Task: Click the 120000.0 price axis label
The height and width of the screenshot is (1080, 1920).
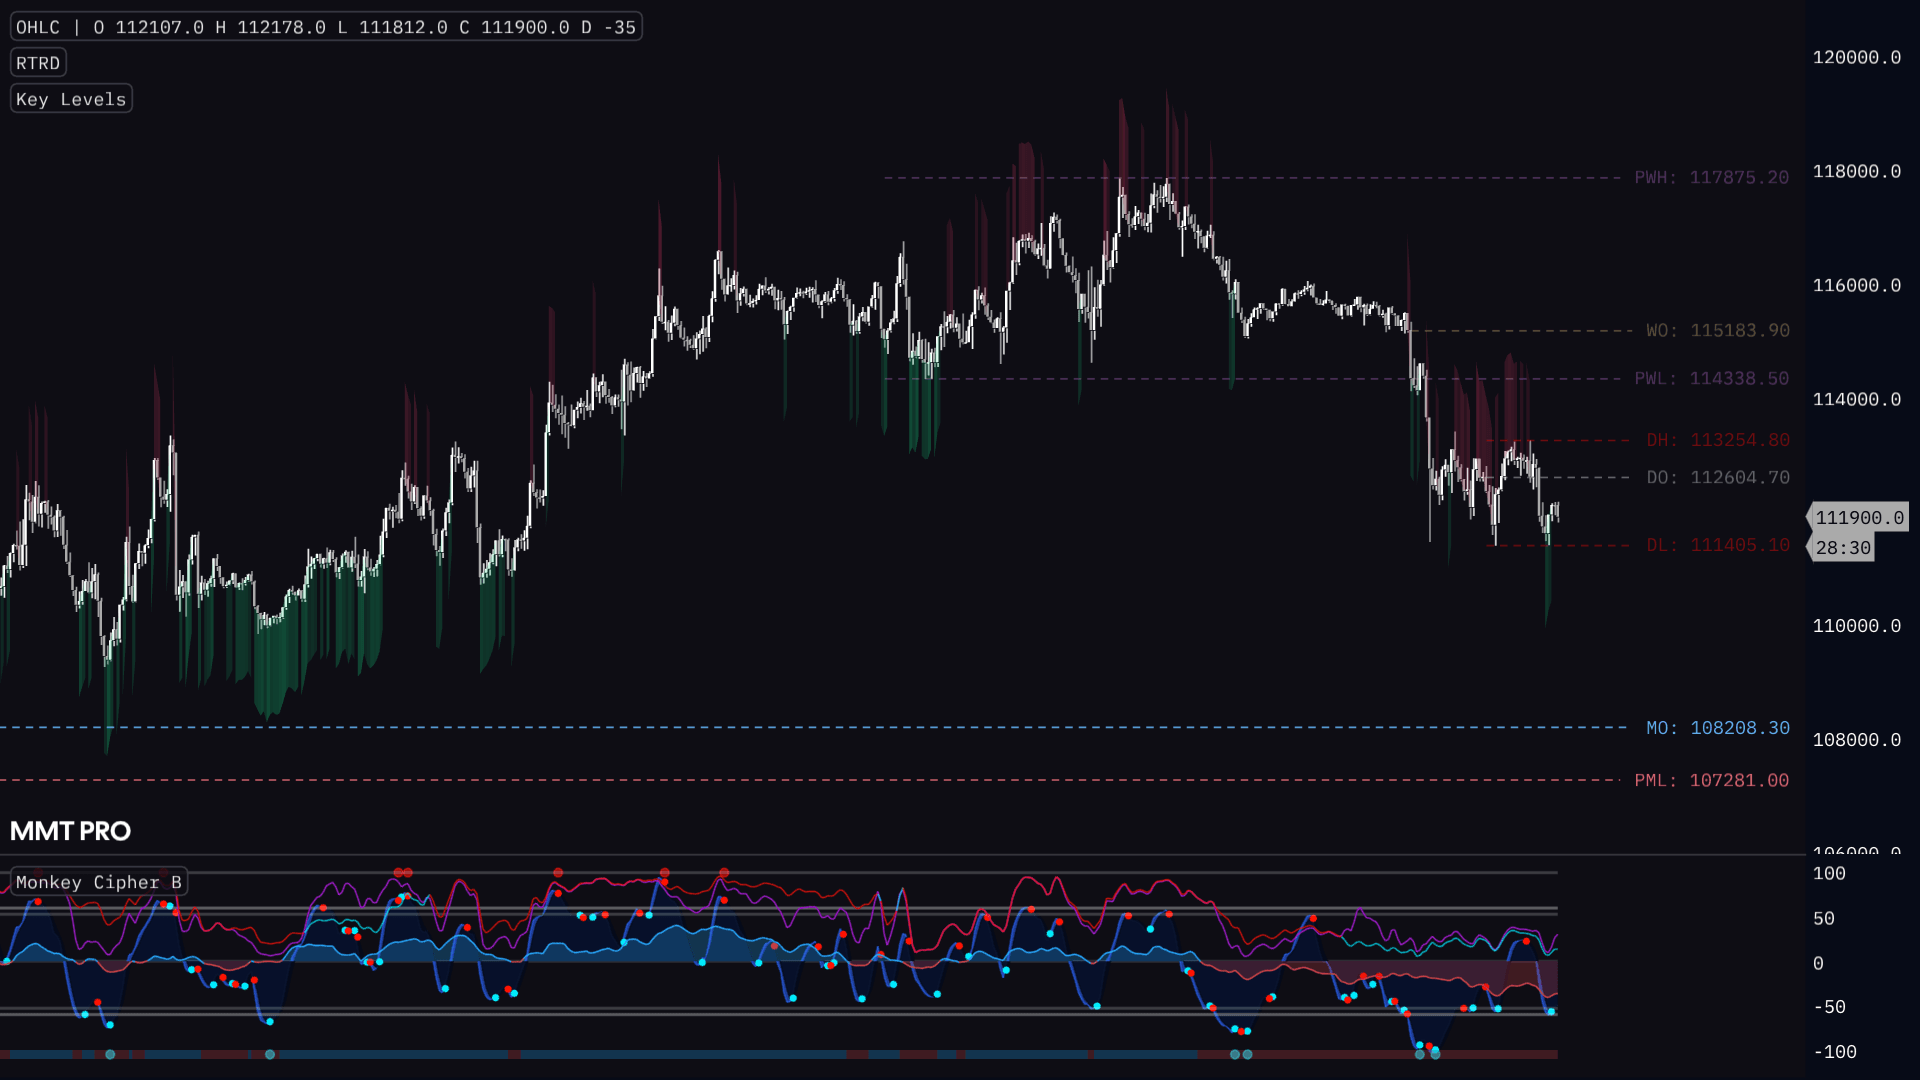Action: tap(1856, 58)
